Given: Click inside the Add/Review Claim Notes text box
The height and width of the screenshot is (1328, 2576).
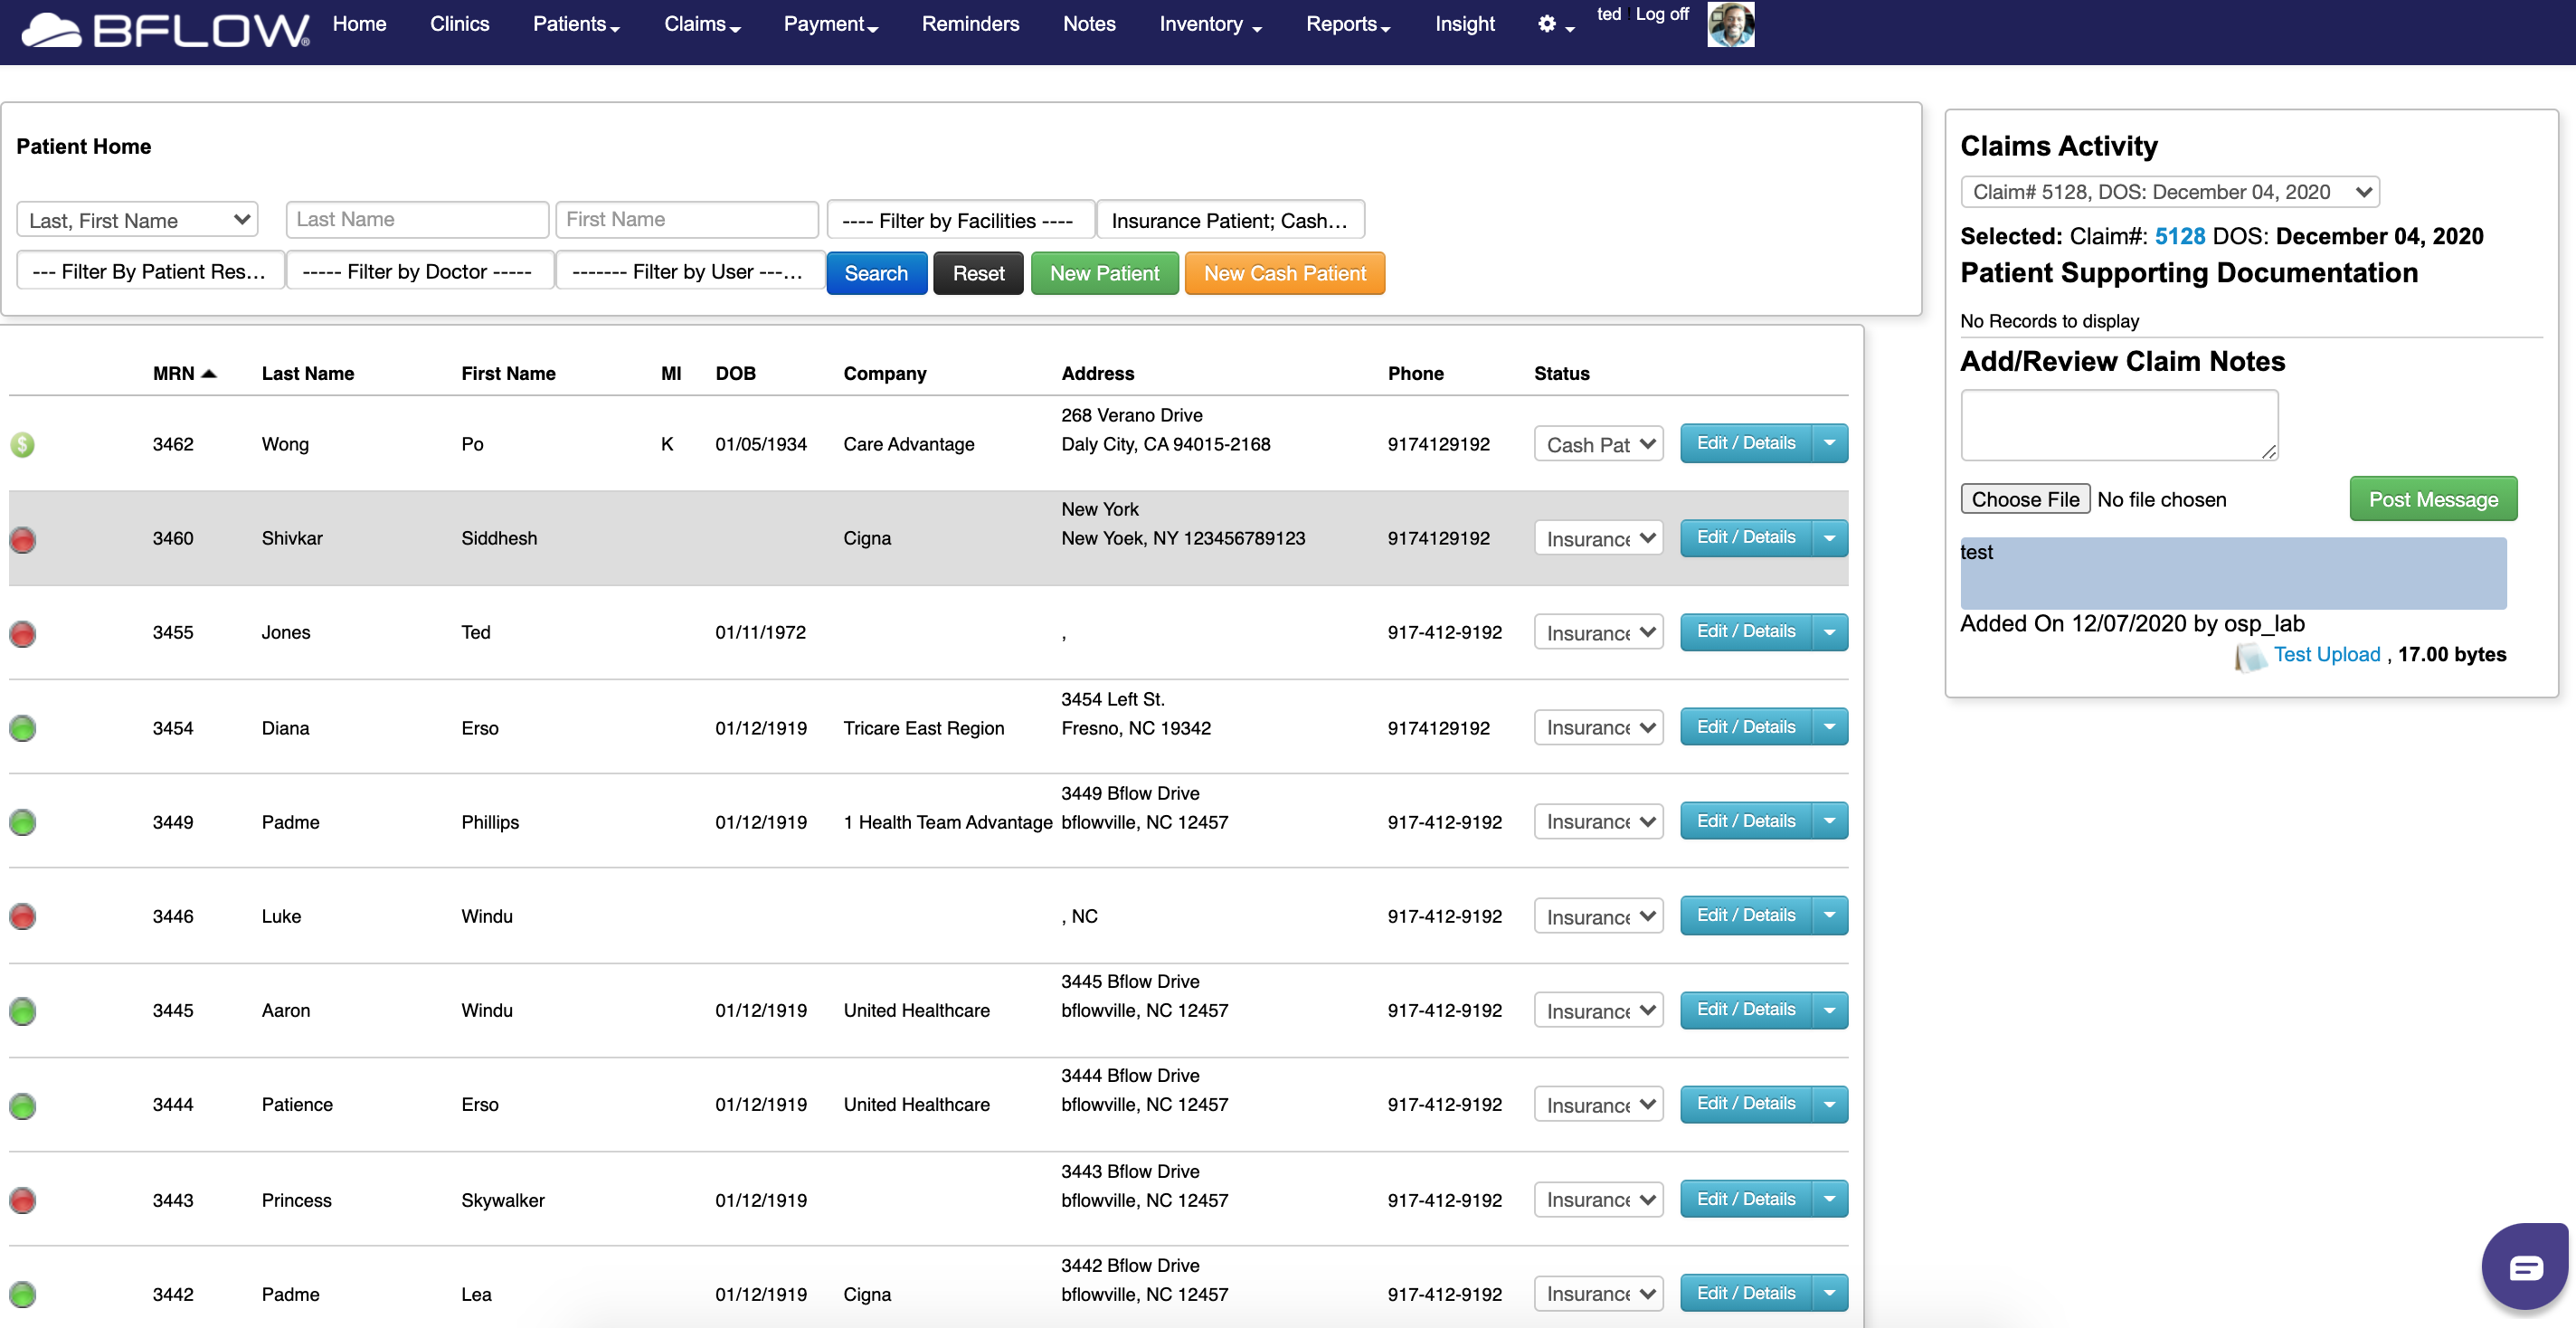Looking at the screenshot, I should (2118, 424).
